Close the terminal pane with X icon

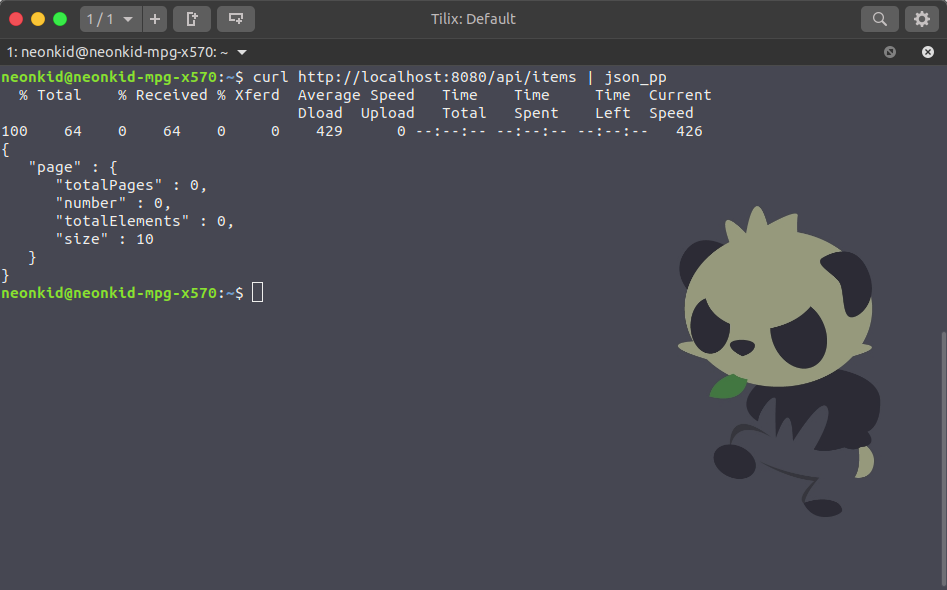[928, 53]
